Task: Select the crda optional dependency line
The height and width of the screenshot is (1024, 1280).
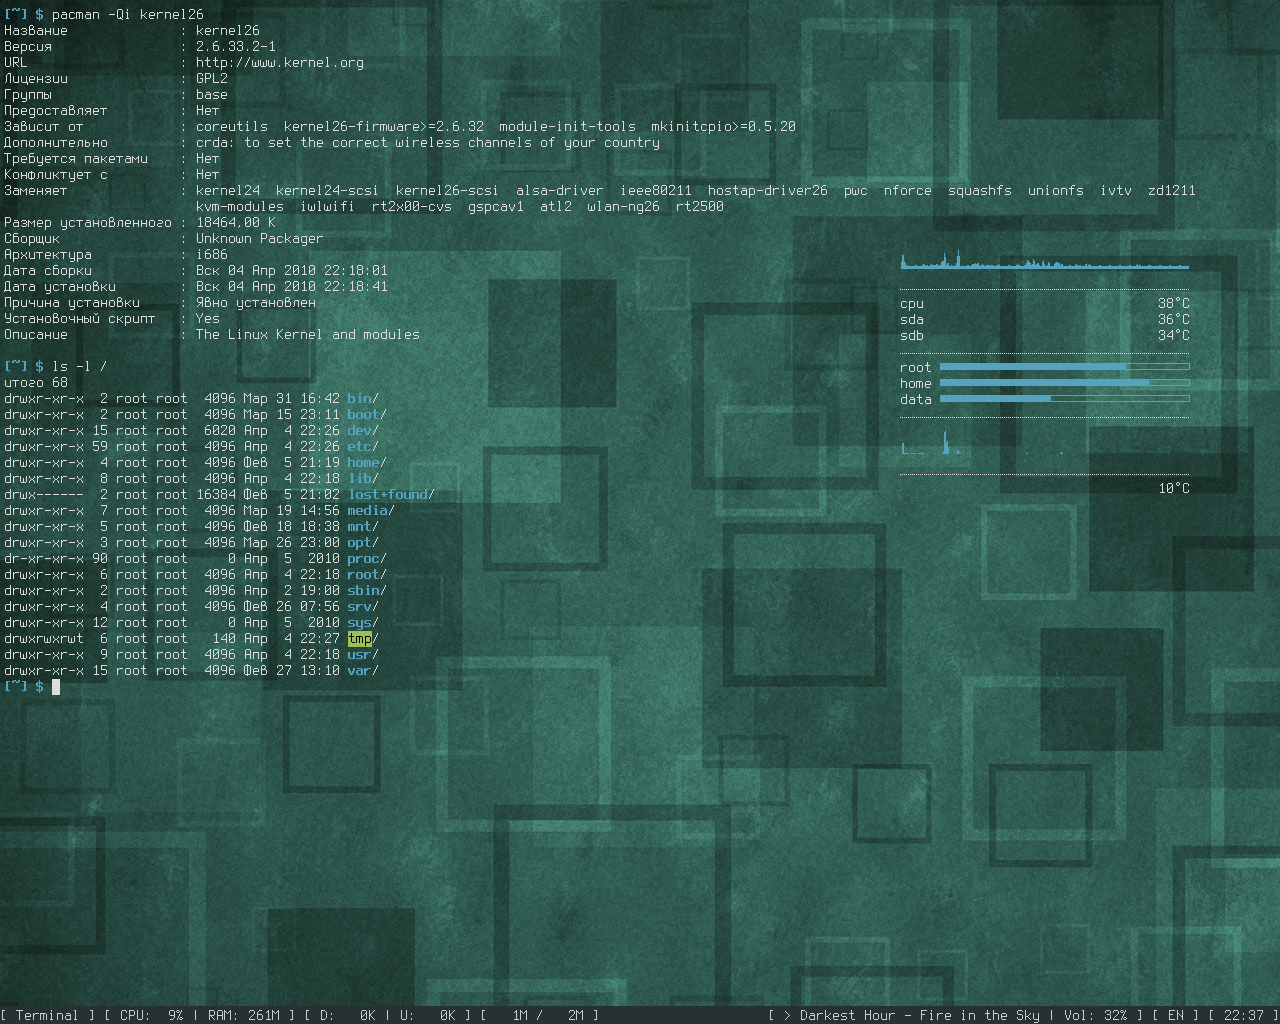Action: coord(428,142)
